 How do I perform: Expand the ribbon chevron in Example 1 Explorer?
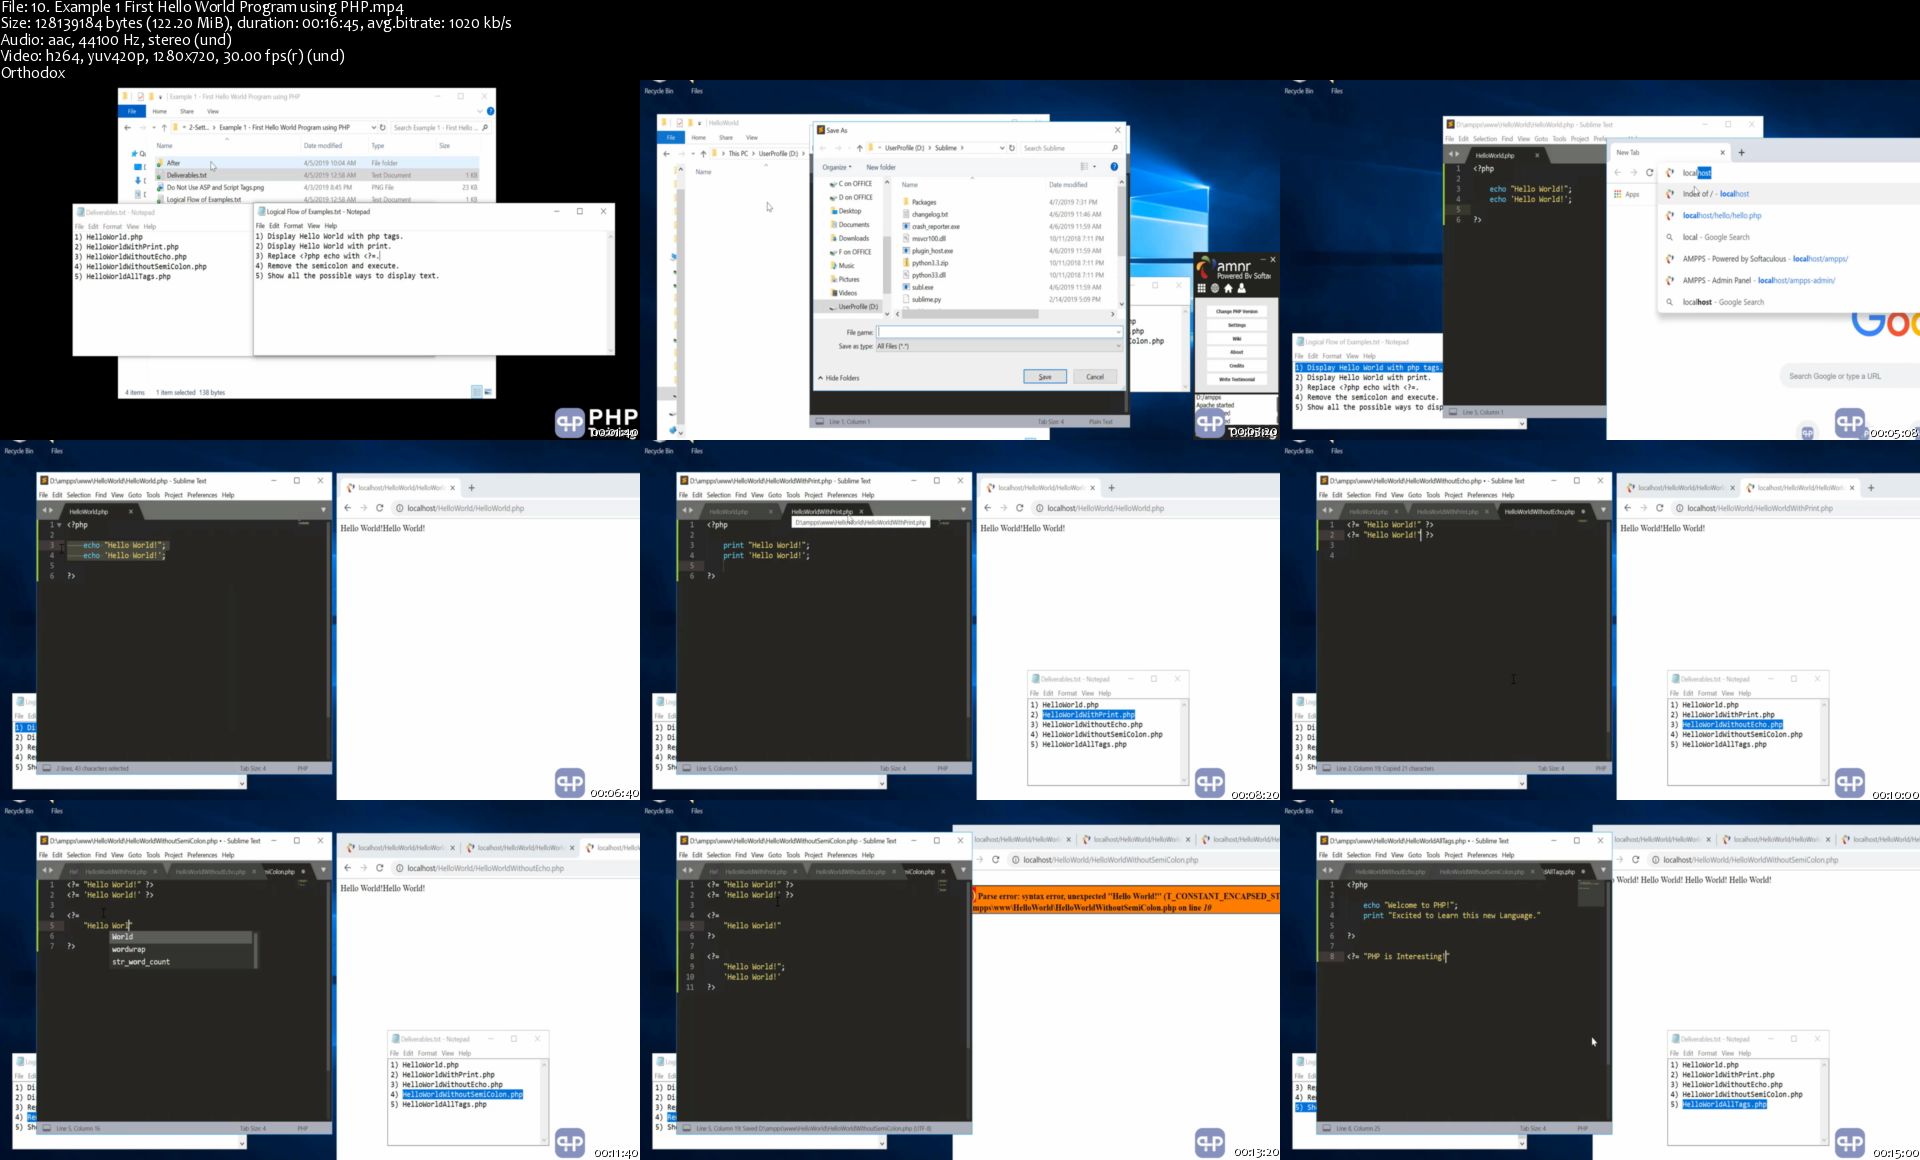click(x=481, y=111)
